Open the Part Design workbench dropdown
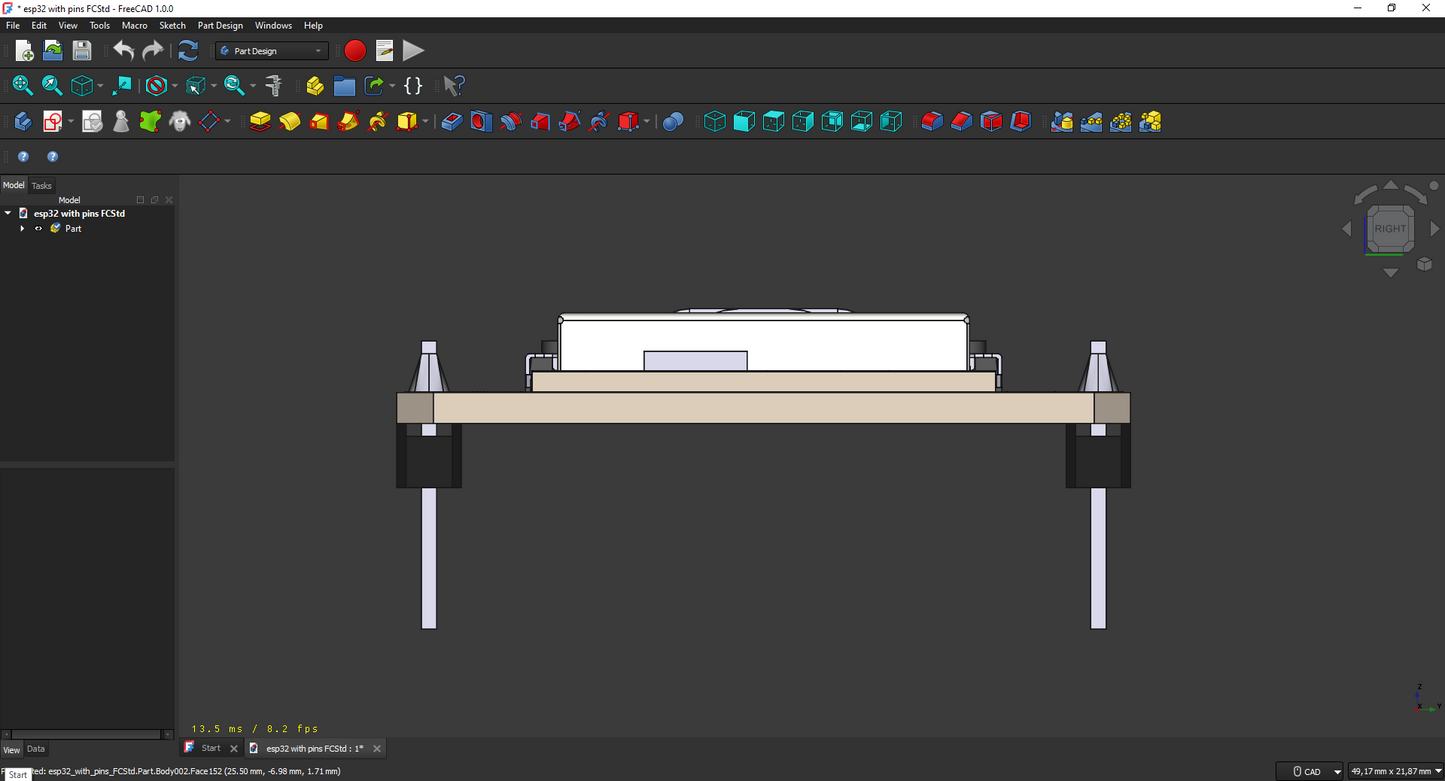Screen dimensions: 1445x781 click(x=272, y=51)
